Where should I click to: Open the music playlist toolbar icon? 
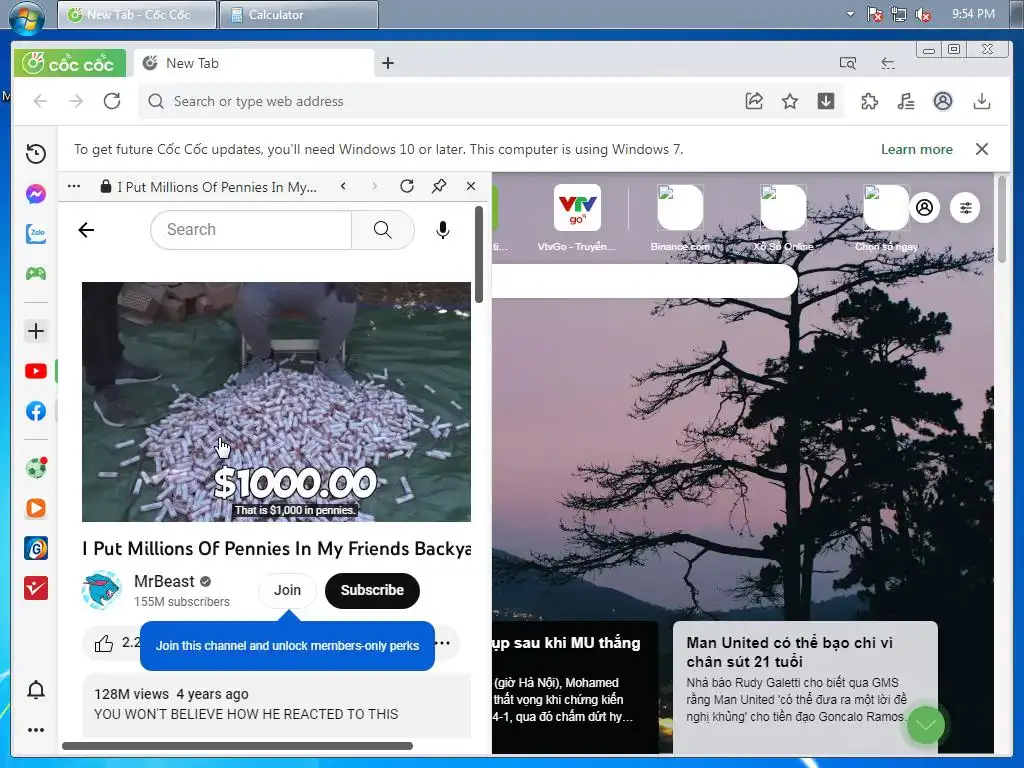906,101
